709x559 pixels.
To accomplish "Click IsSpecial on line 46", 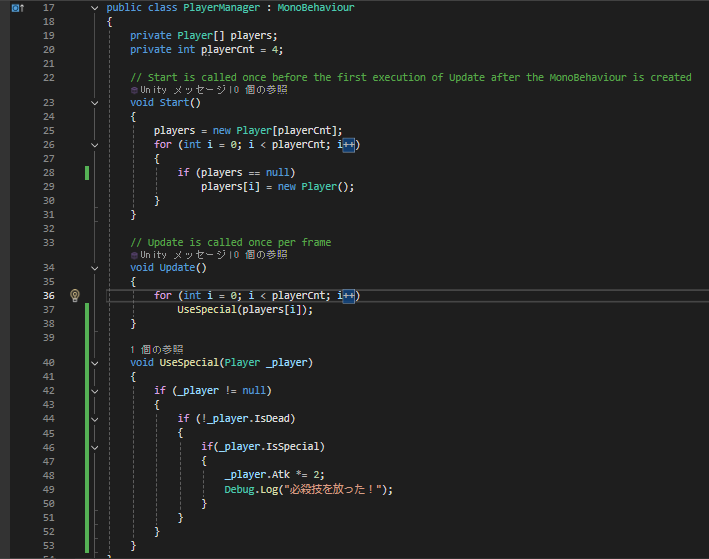I will click(293, 447).
